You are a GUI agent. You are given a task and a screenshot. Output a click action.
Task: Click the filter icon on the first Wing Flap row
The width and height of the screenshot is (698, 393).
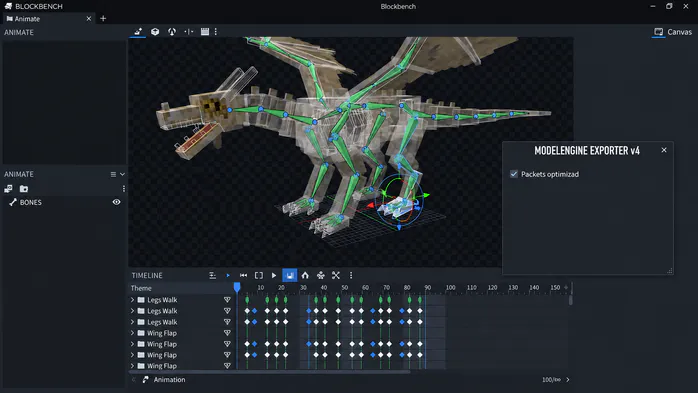227,333
